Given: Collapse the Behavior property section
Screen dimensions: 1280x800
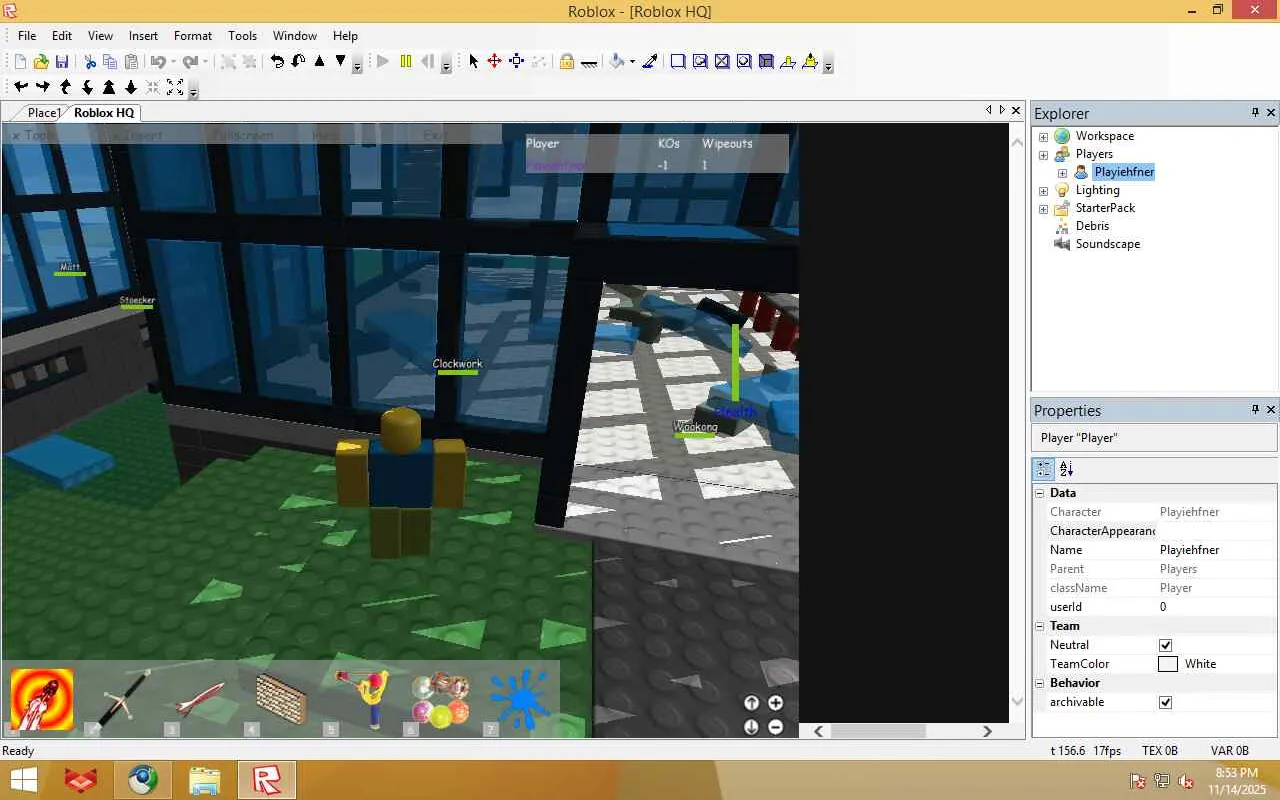Looking at the screenshot, I should 1040,683.
